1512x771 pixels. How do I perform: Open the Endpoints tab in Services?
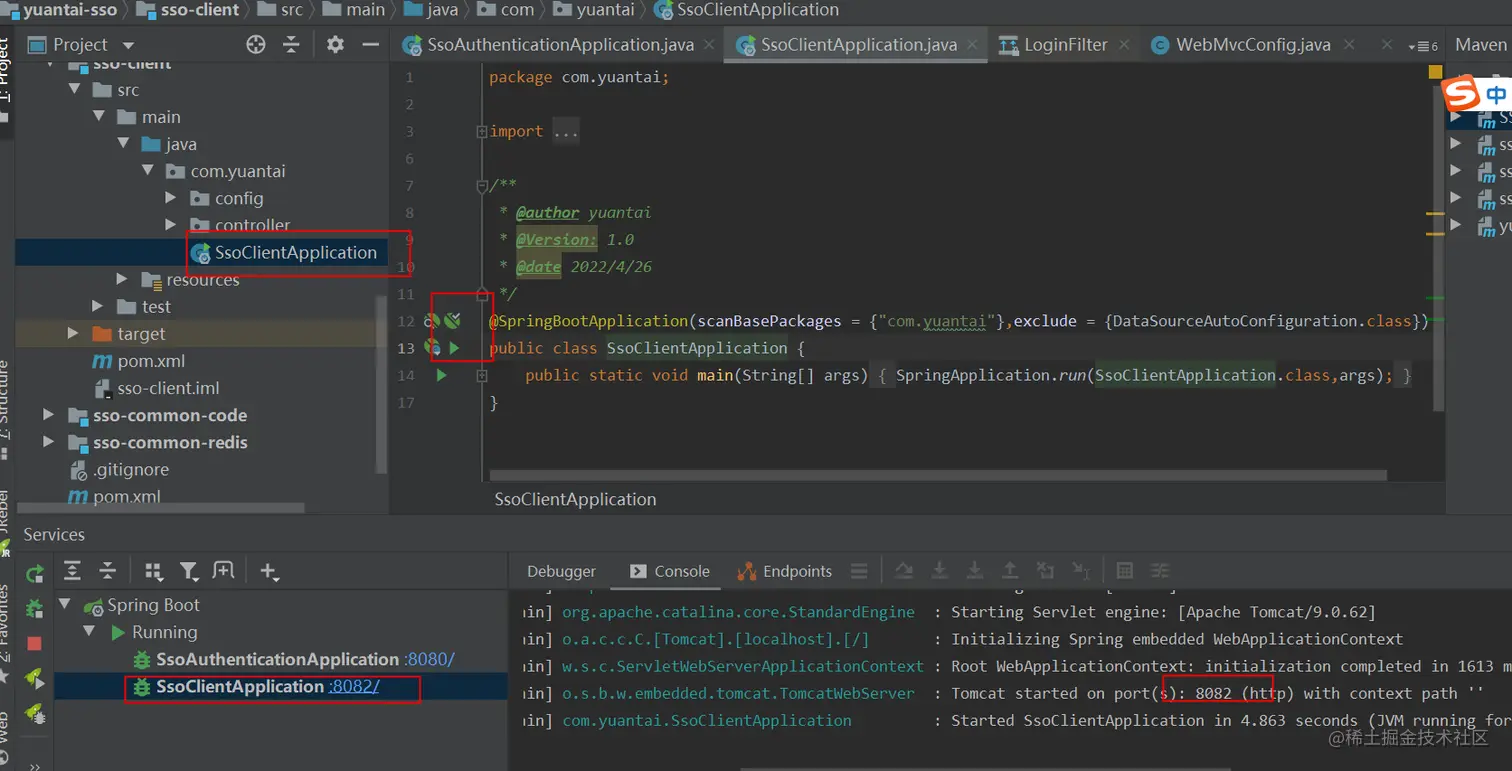785,571
